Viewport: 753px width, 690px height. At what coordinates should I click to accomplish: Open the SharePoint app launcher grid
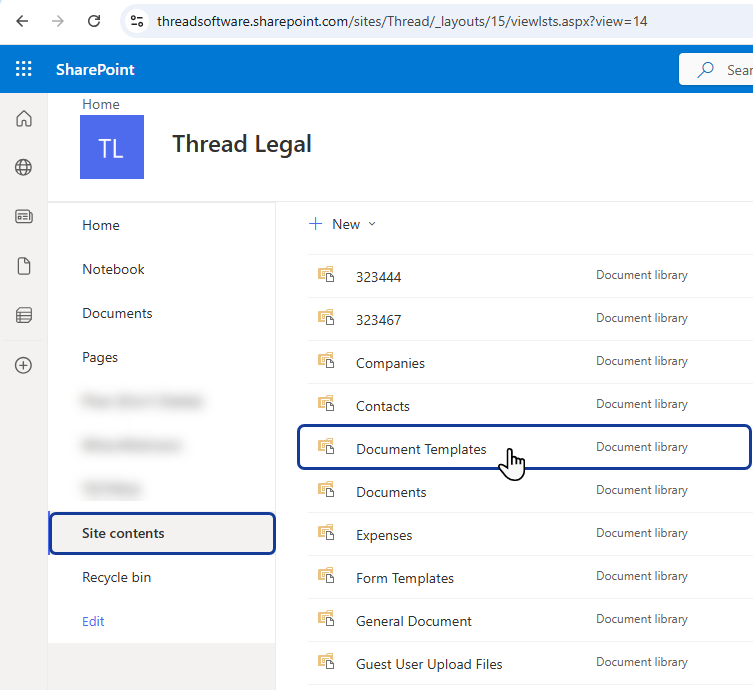click(x=24, y=69)
